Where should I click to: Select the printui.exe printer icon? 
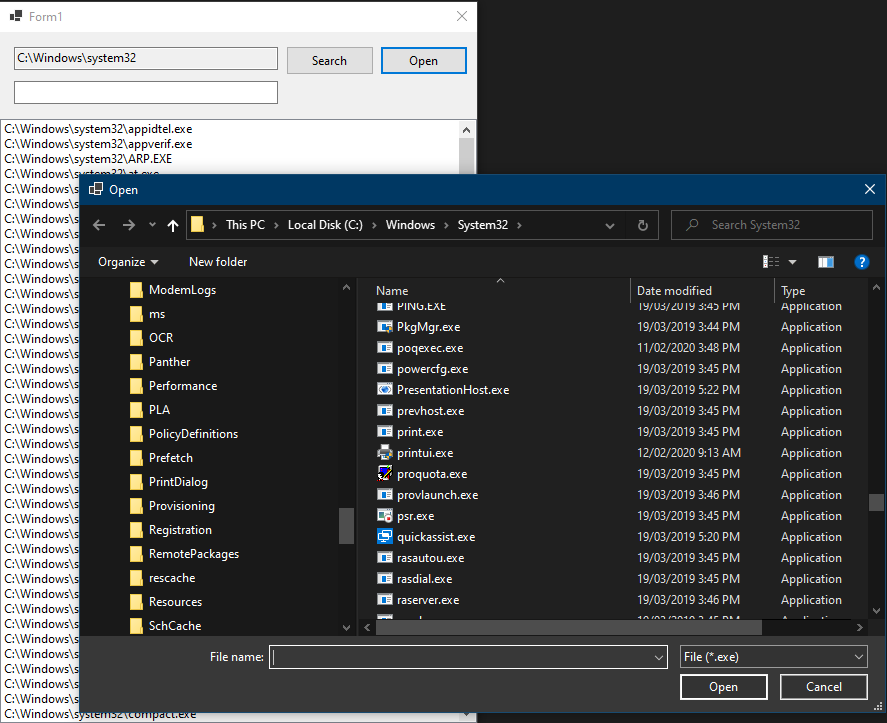(385, 452)
